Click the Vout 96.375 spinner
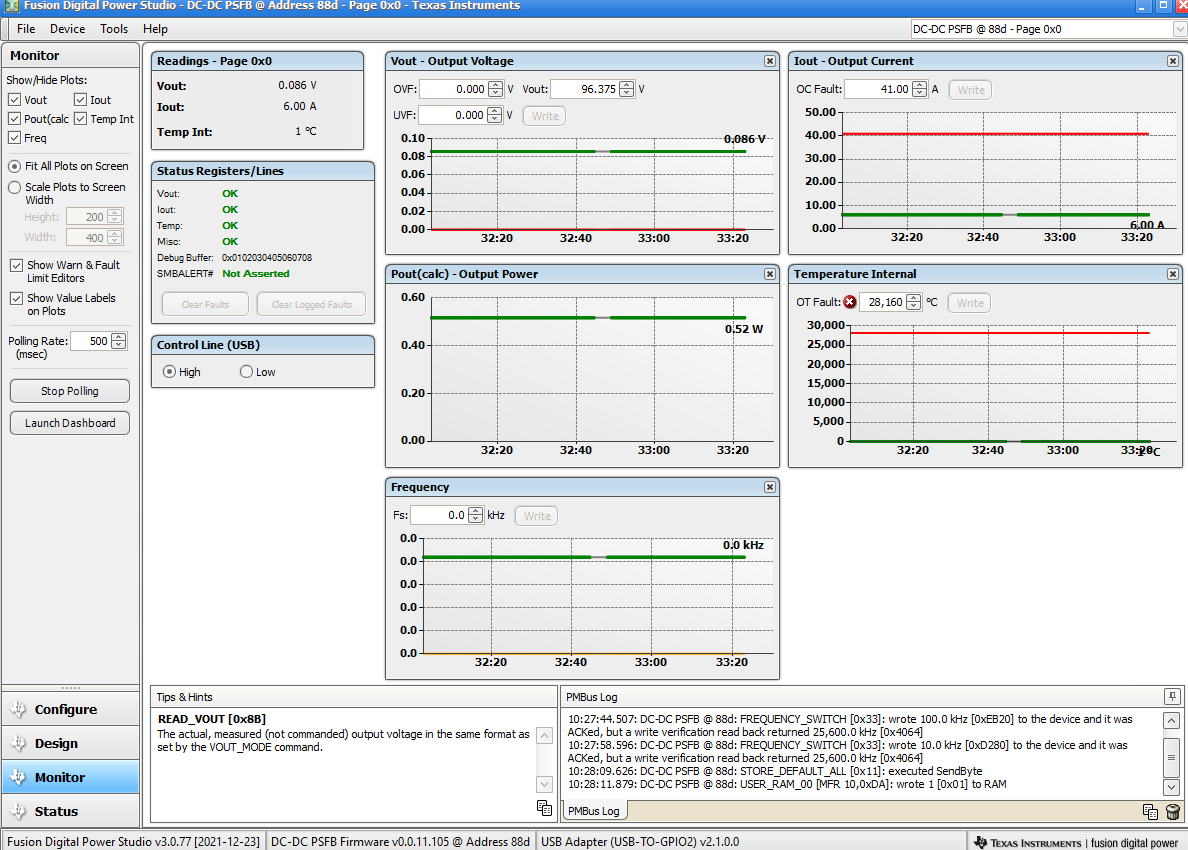The height and width of the screenshot is (850, 1188). [627, 89]
